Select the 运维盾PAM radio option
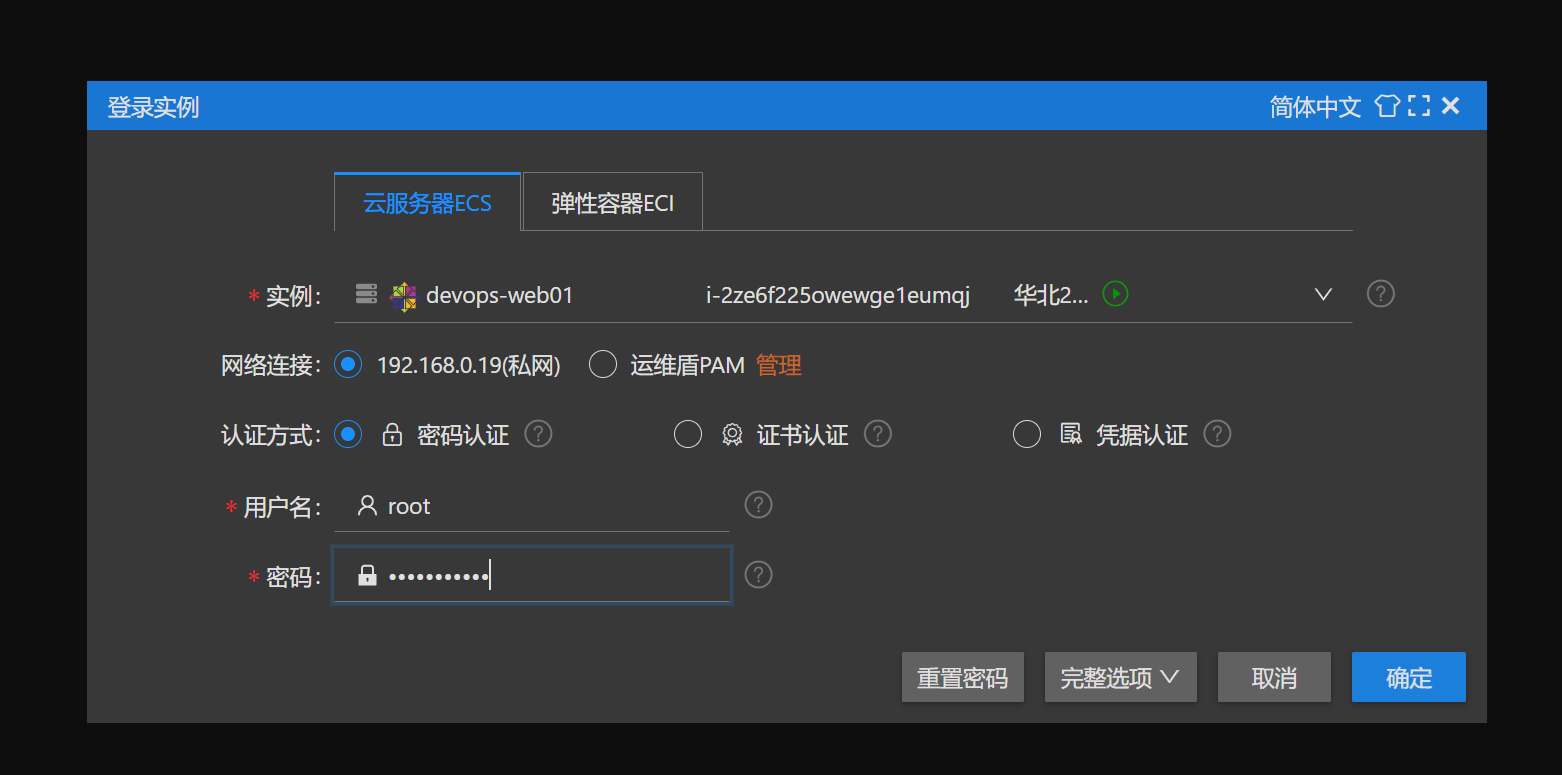 point(603,365)
